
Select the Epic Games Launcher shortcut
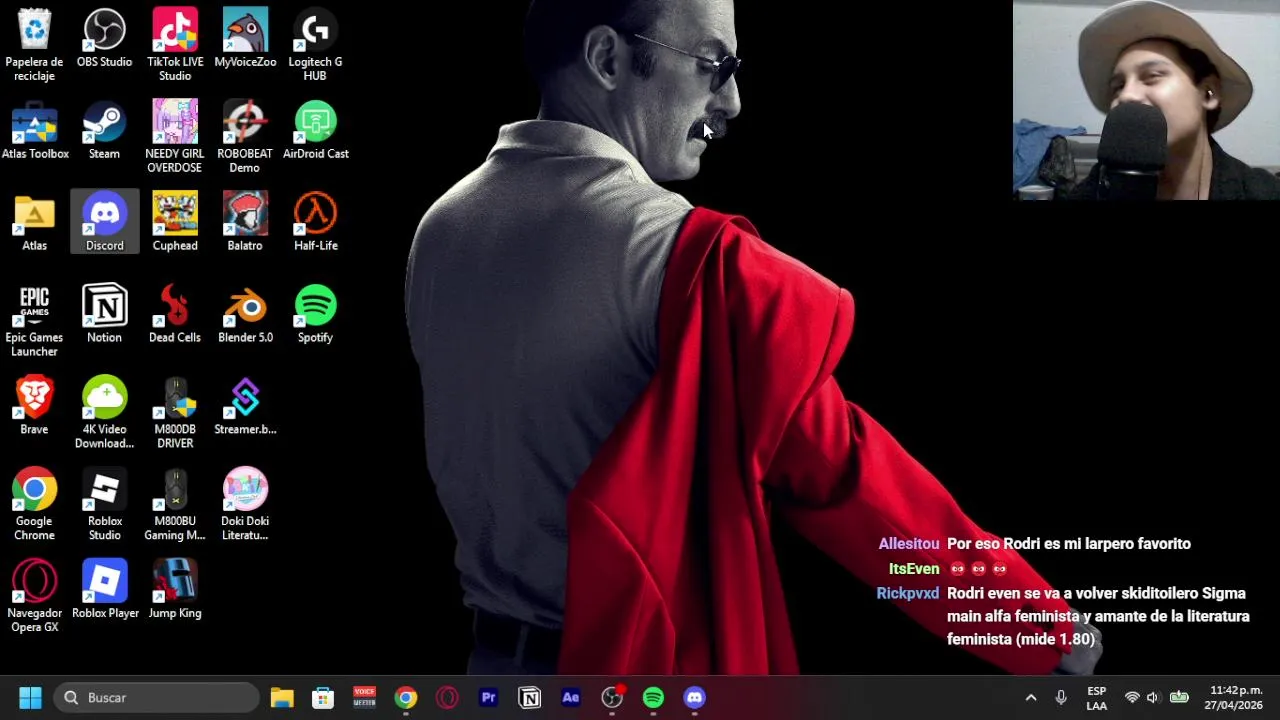[x=34, y=321]
